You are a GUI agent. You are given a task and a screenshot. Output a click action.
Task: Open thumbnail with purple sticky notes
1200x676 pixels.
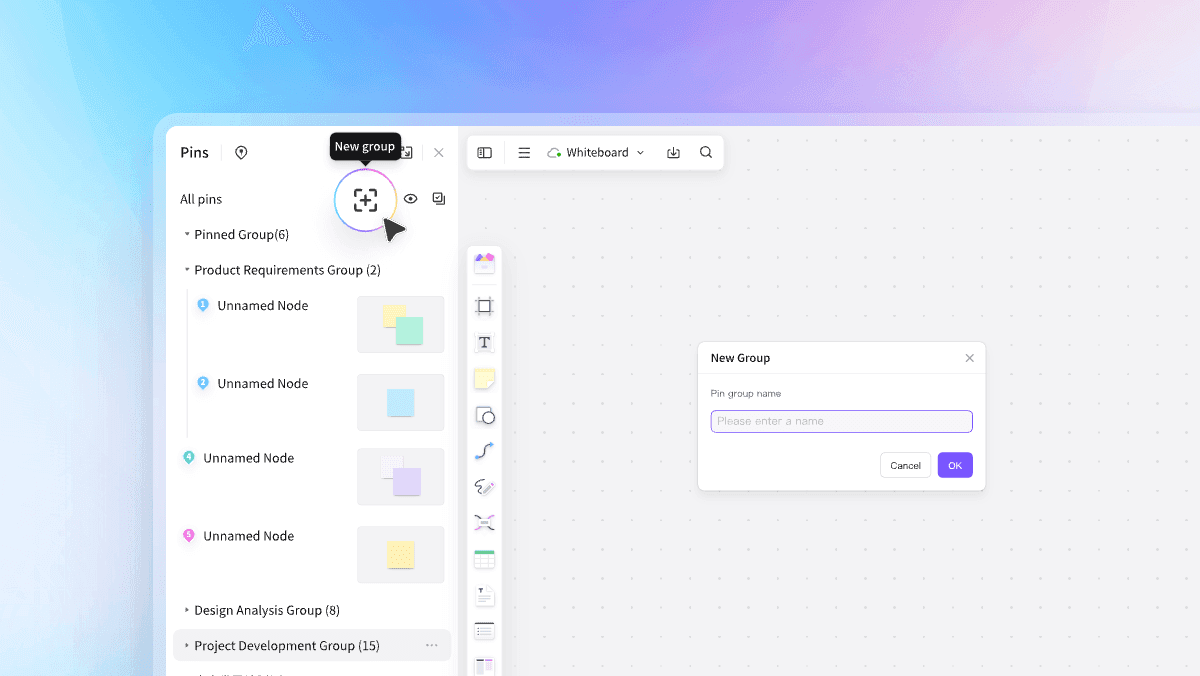click(401, 477)
